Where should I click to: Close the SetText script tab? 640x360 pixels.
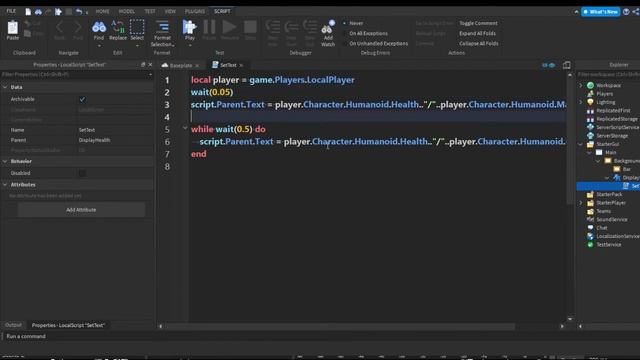tap(241, 65)
